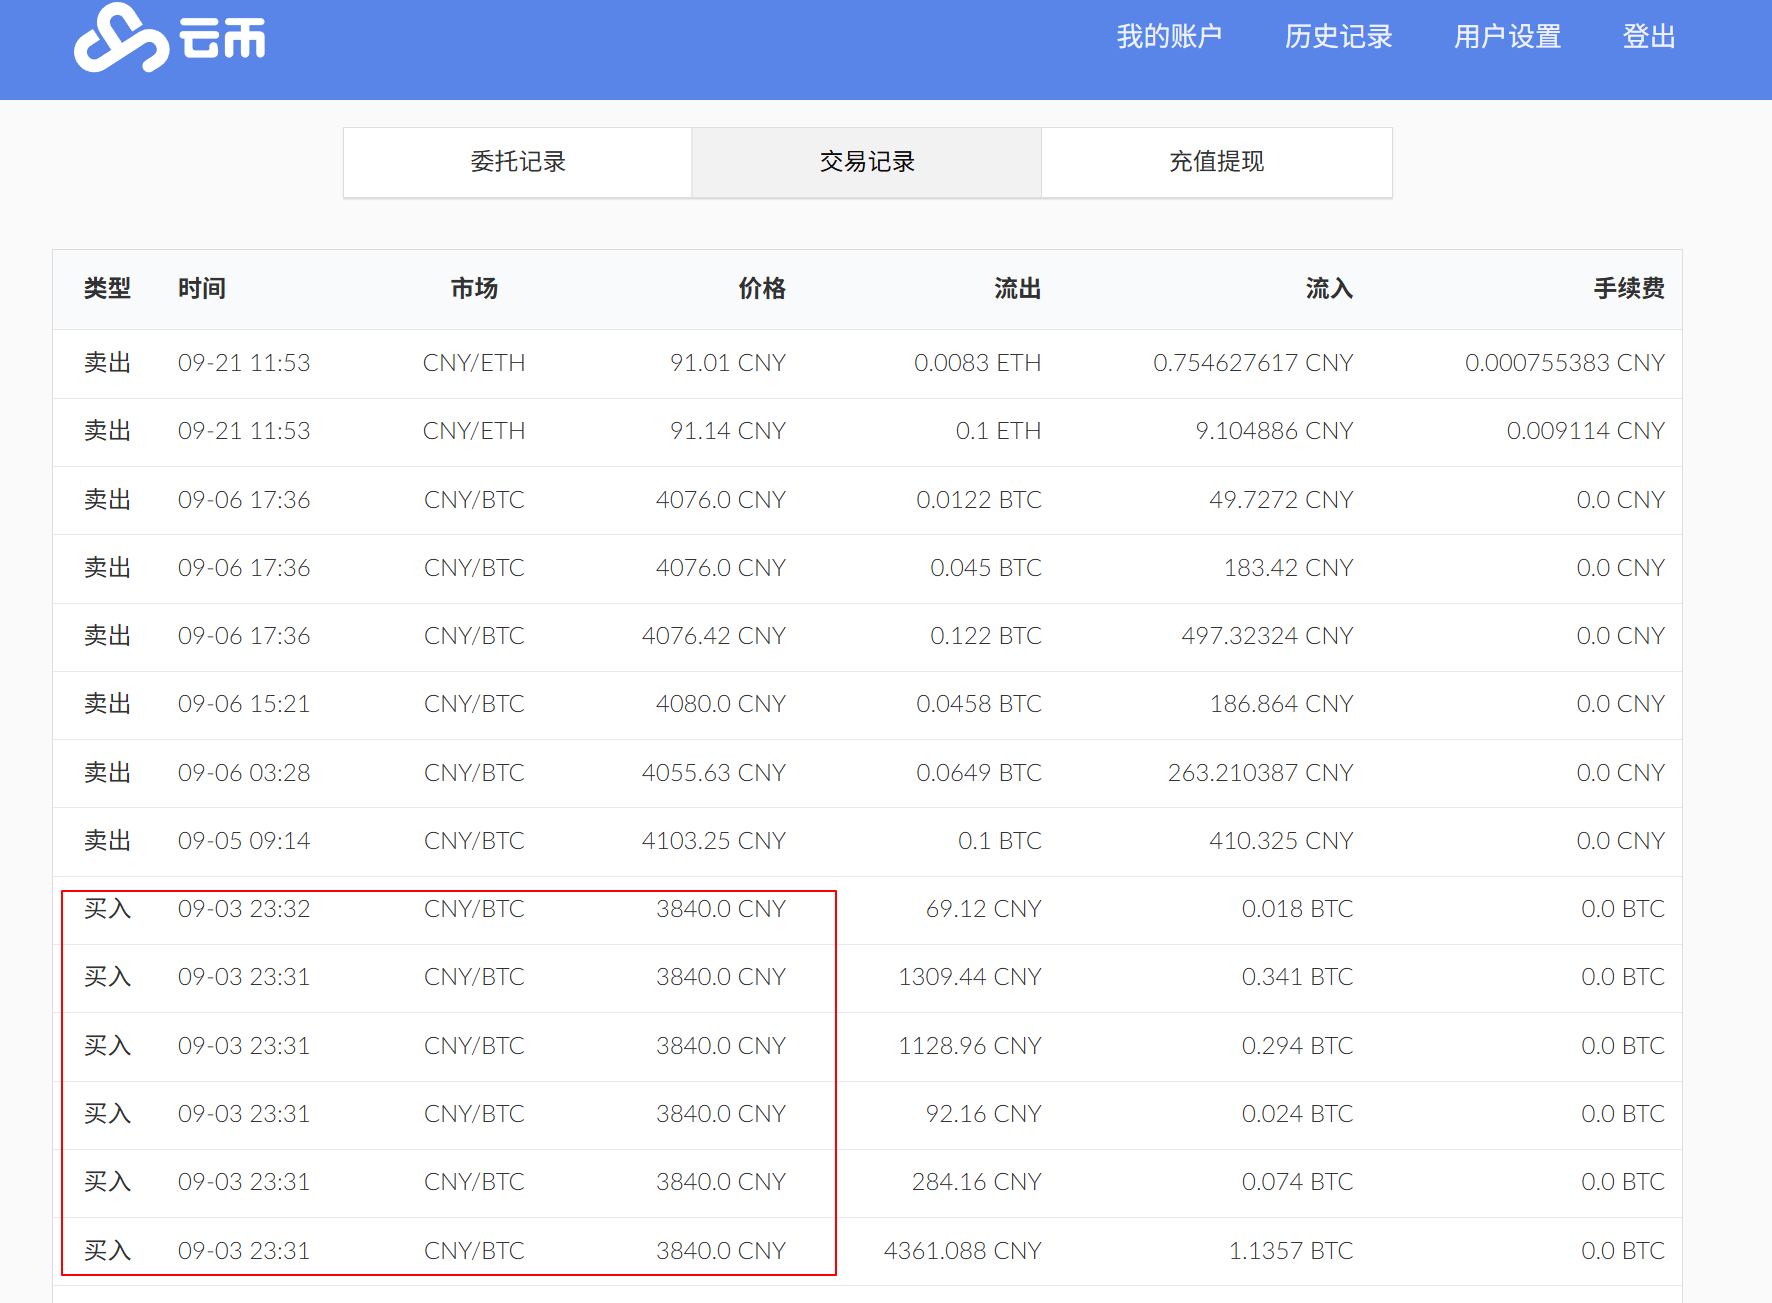Click the 类型 column header

[x=107, y=289]
